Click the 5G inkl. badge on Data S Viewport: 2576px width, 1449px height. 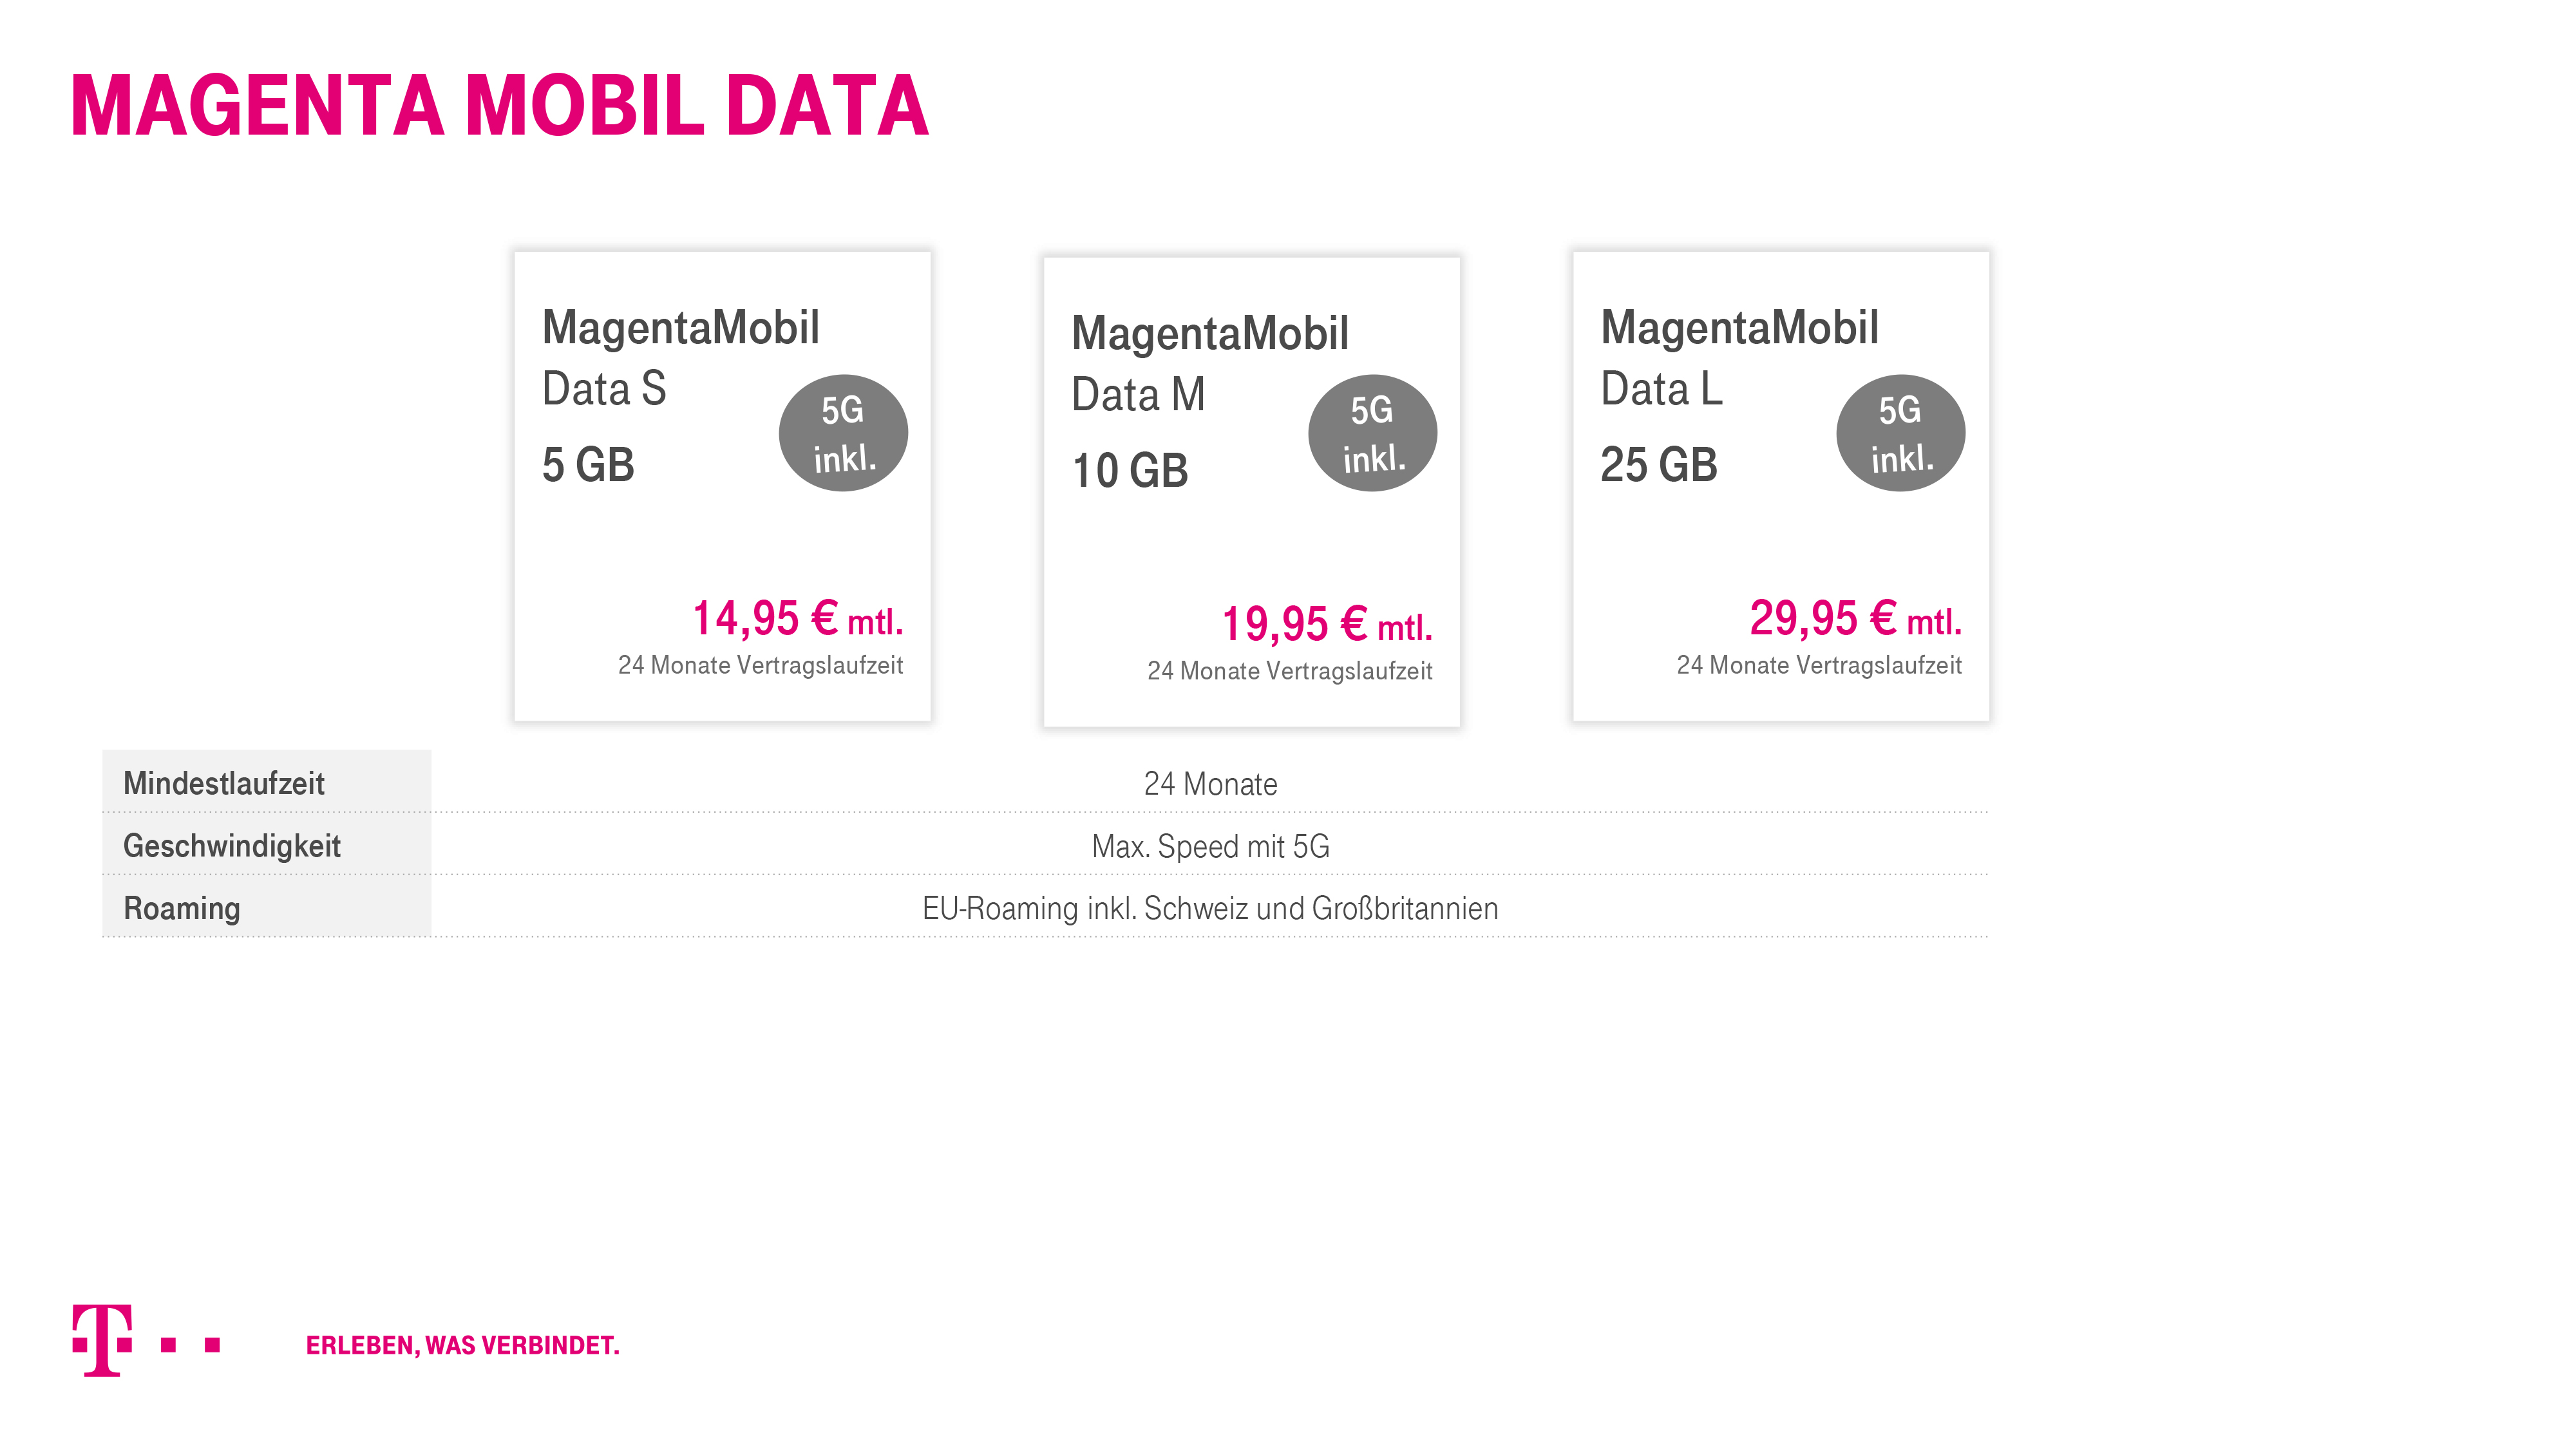tap(843, 433)
